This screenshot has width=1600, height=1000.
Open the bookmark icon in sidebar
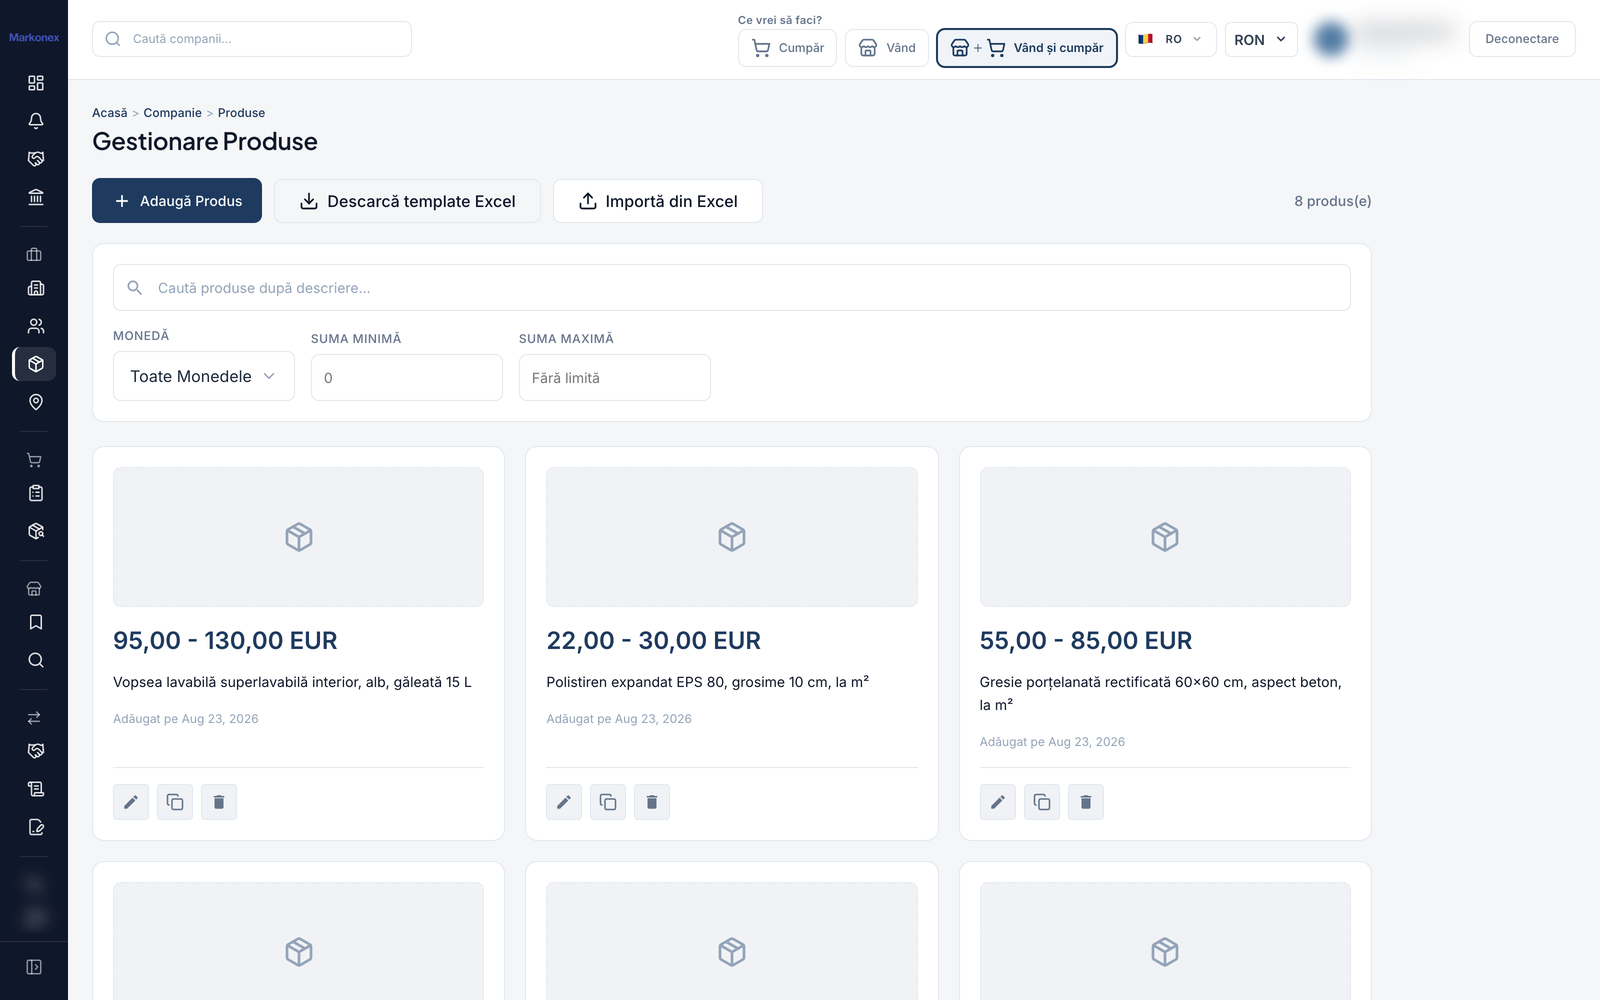tap(35, 622)
